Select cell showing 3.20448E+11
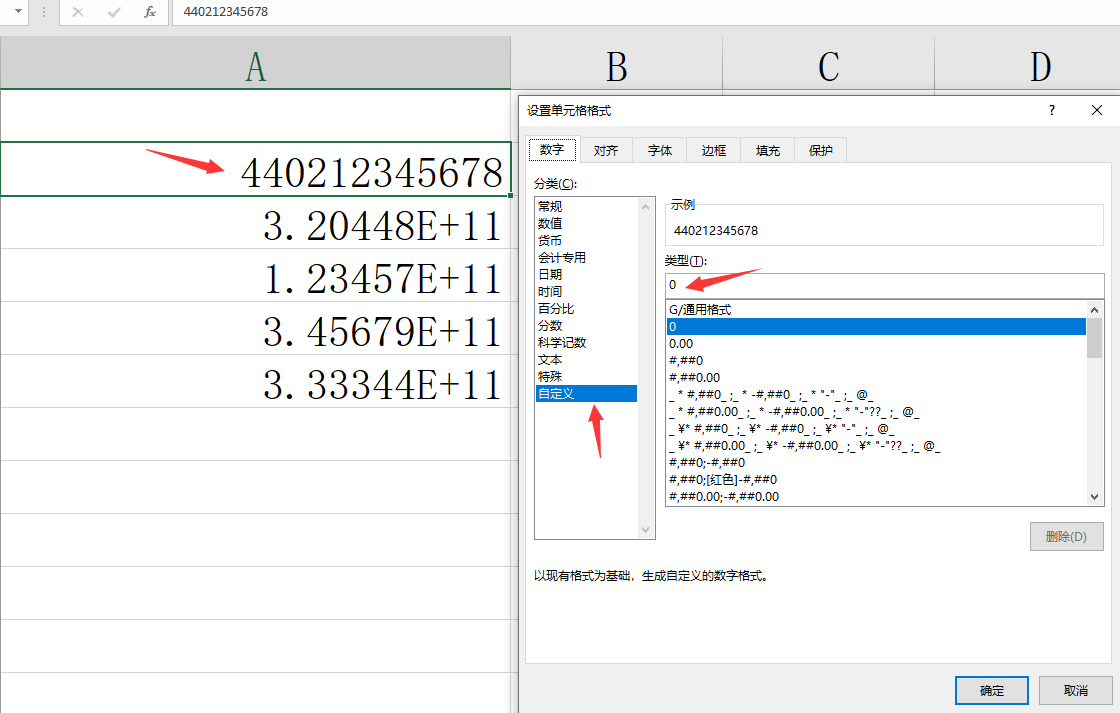Viewport: 1120px width, 713px height. pos(256,223)
